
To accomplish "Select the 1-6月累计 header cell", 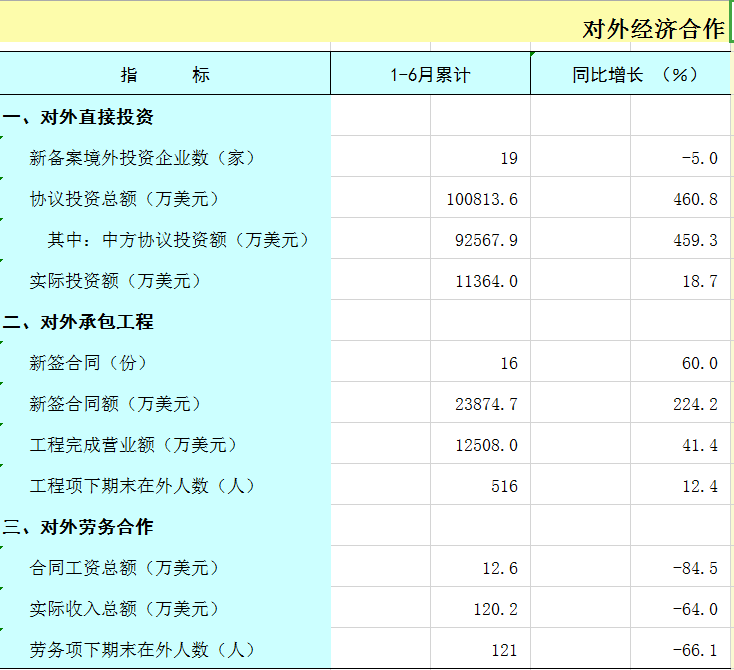I will point(430,75).
